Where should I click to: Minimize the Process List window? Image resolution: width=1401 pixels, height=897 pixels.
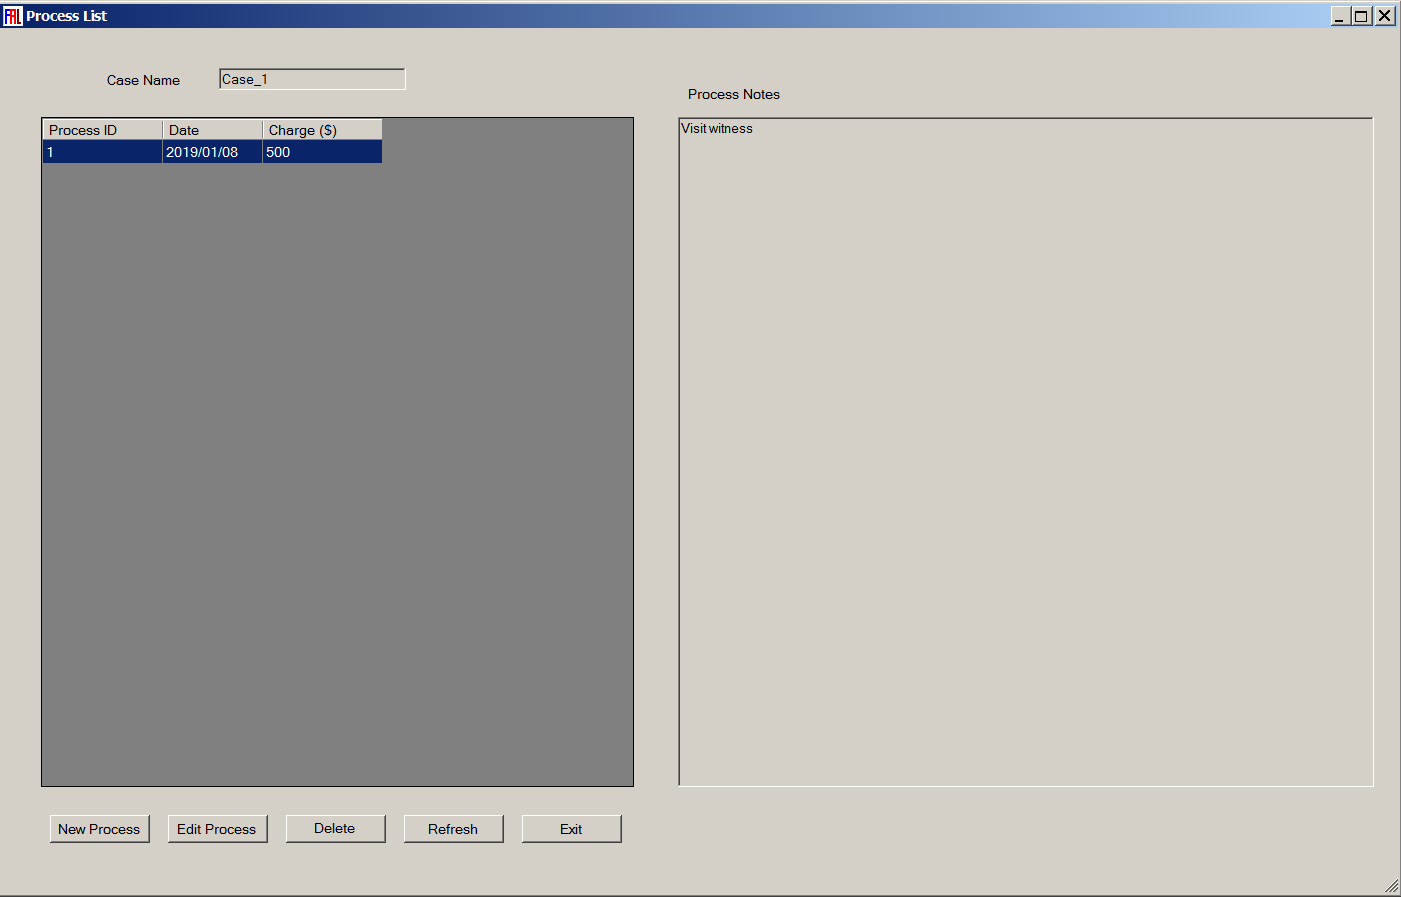coord(1340,16)
